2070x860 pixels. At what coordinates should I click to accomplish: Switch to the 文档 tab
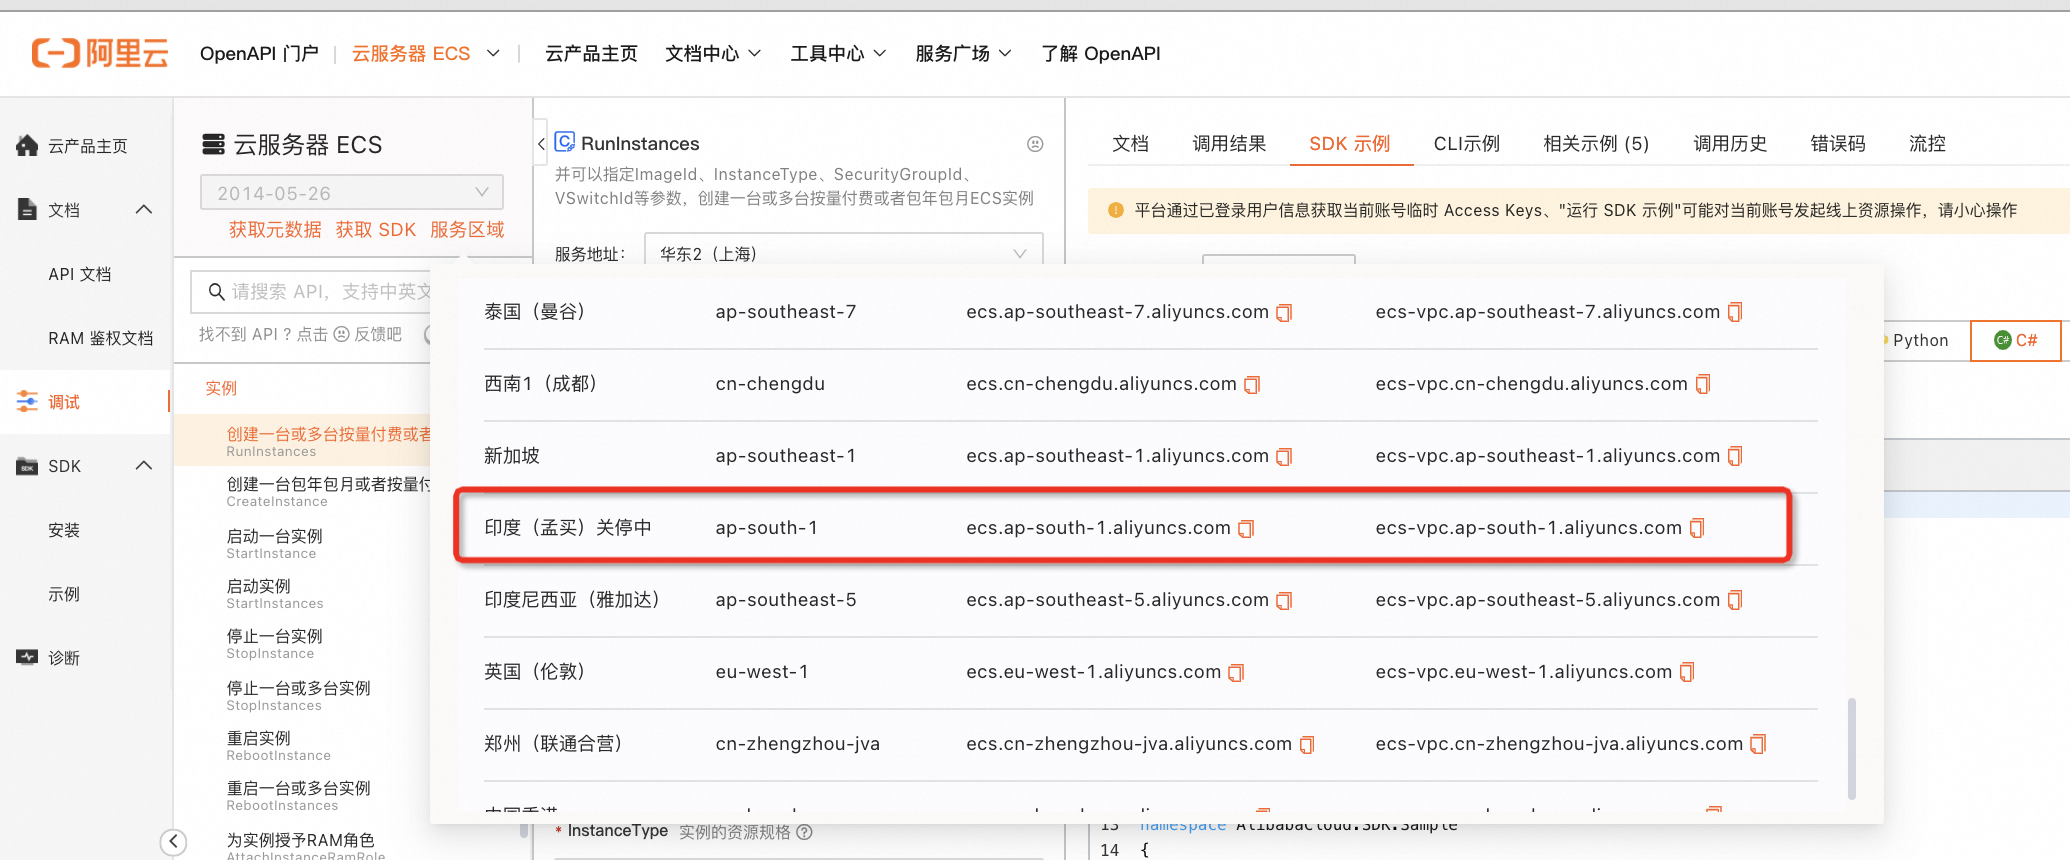pyautogui.click(x=1130, y=144)
